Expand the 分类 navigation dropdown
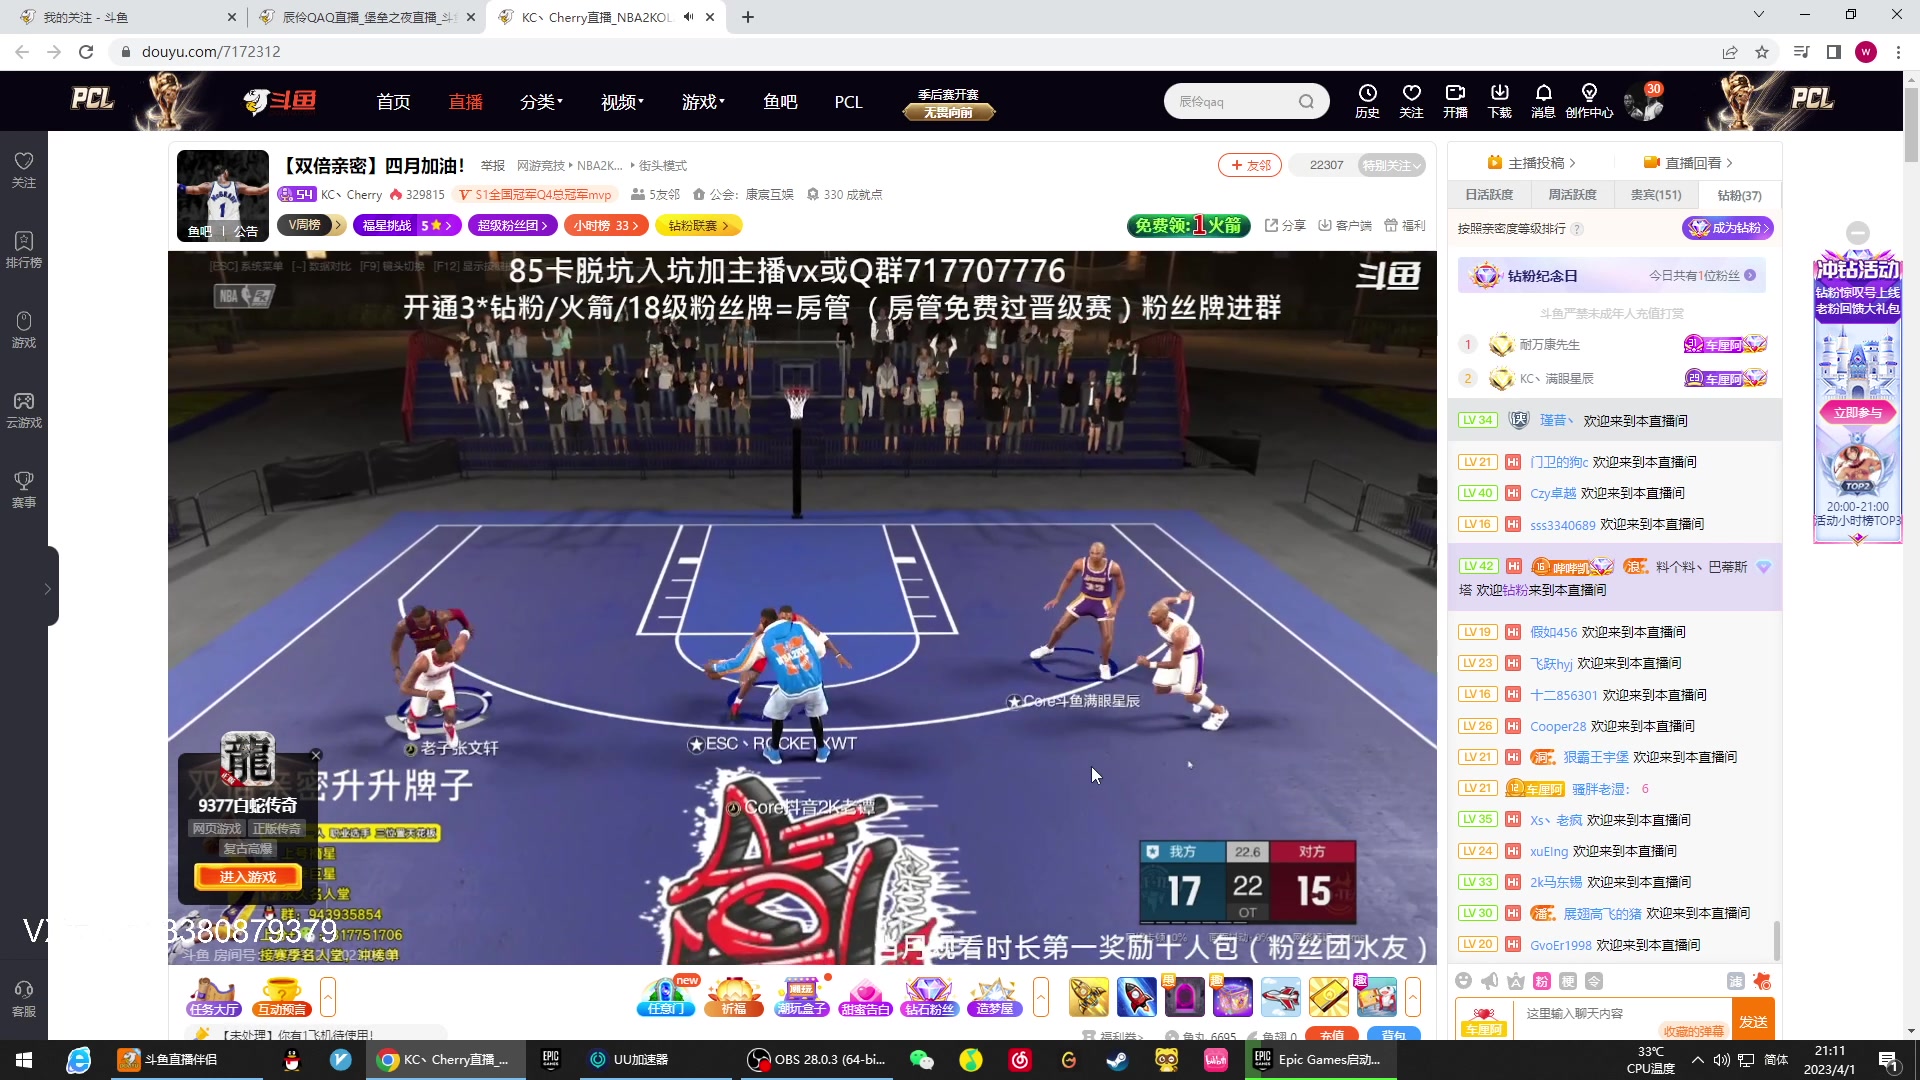 [541, 102]
